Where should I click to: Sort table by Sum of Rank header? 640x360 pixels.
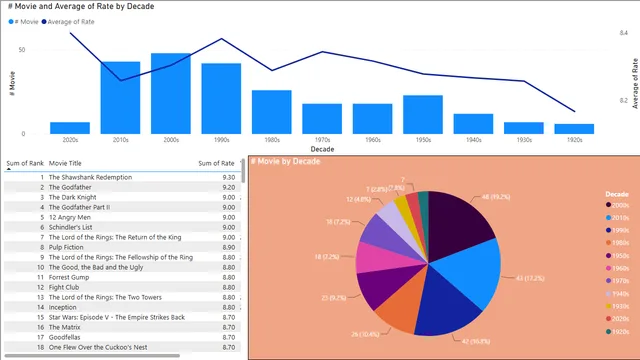25,163
